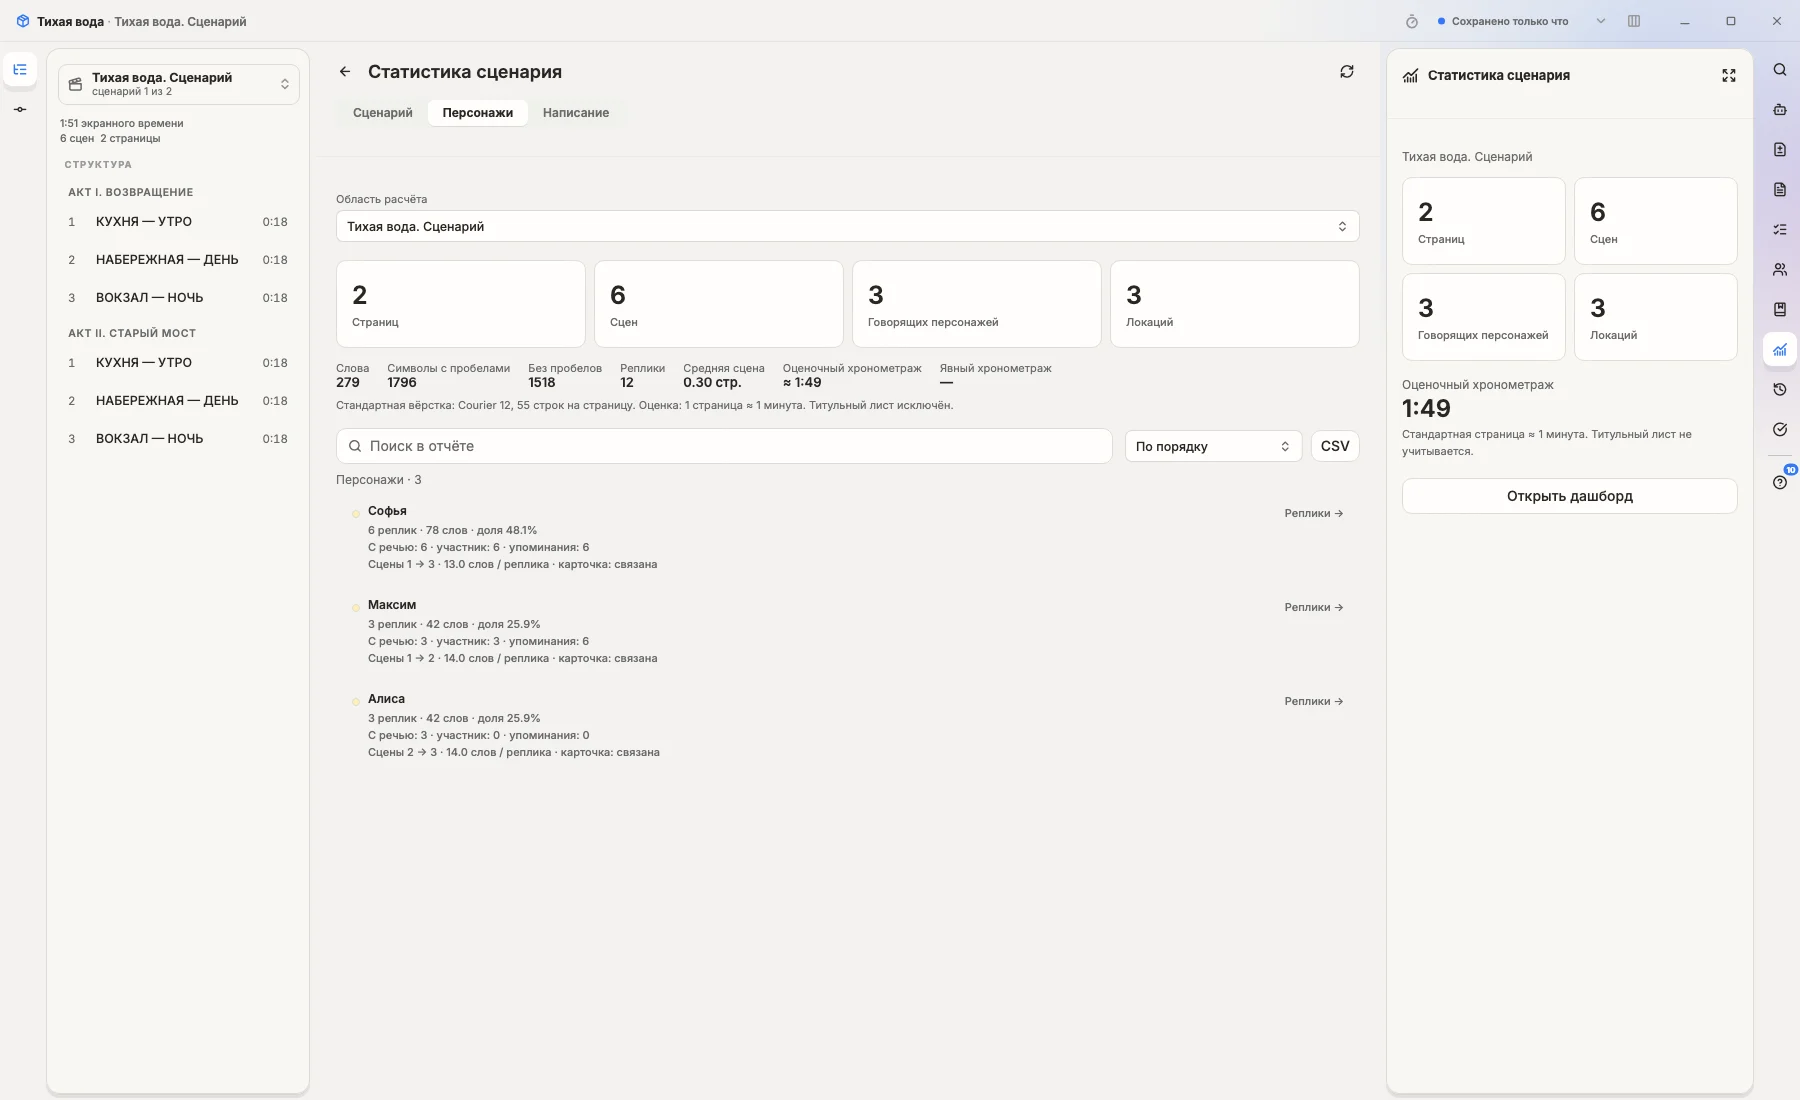This screenshot has height=1100, width=1800.
Task: Open the AI assistant robot icon
Action: [x=1780, y=110]
